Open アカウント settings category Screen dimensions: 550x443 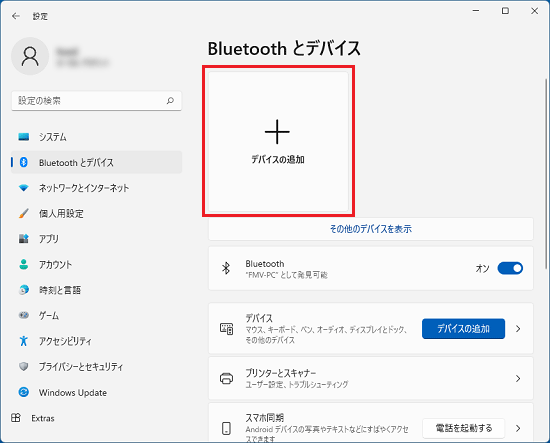pyautogui.click(x=96, y=264)
